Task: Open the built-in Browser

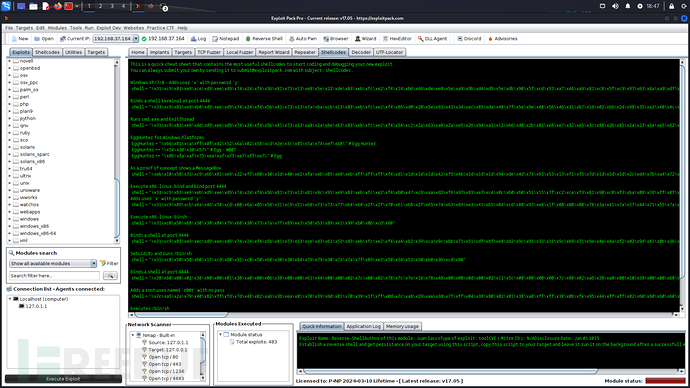Action: pos(335,39)
